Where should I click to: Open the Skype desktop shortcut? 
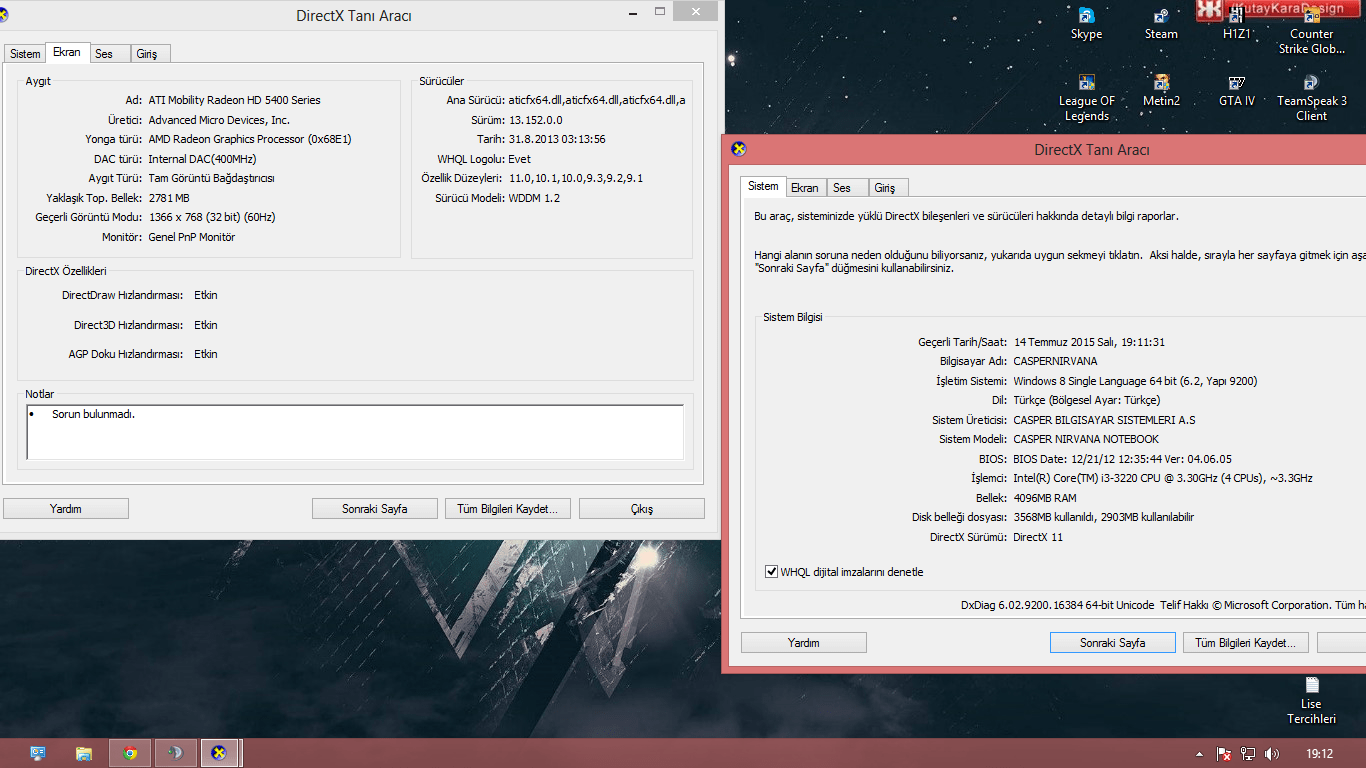[1086, 24]
